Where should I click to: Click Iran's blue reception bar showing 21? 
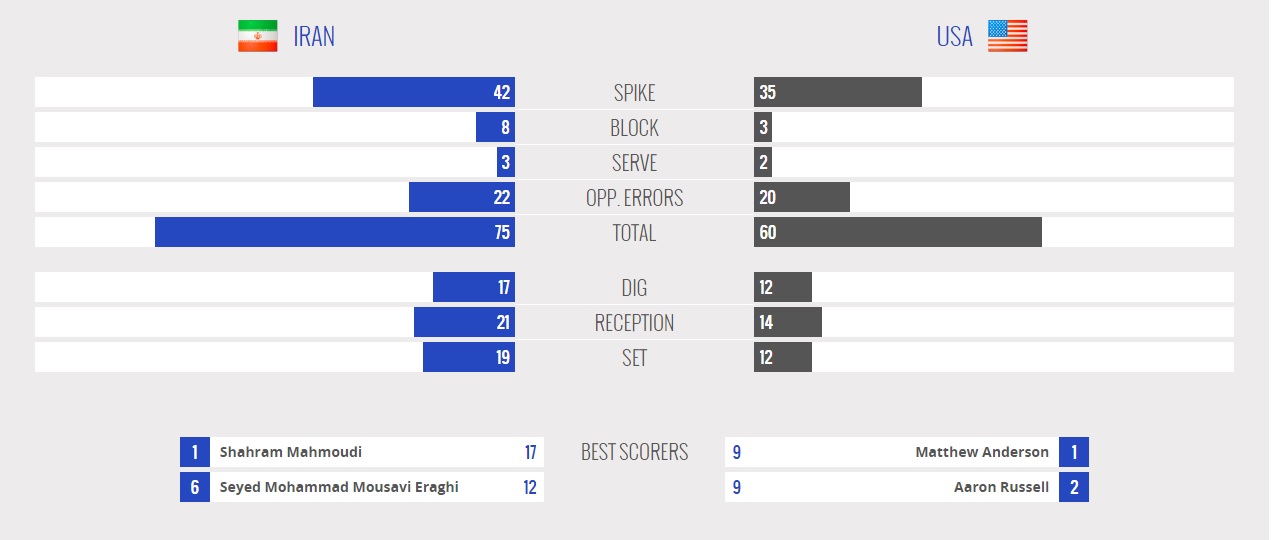(464, 322)
